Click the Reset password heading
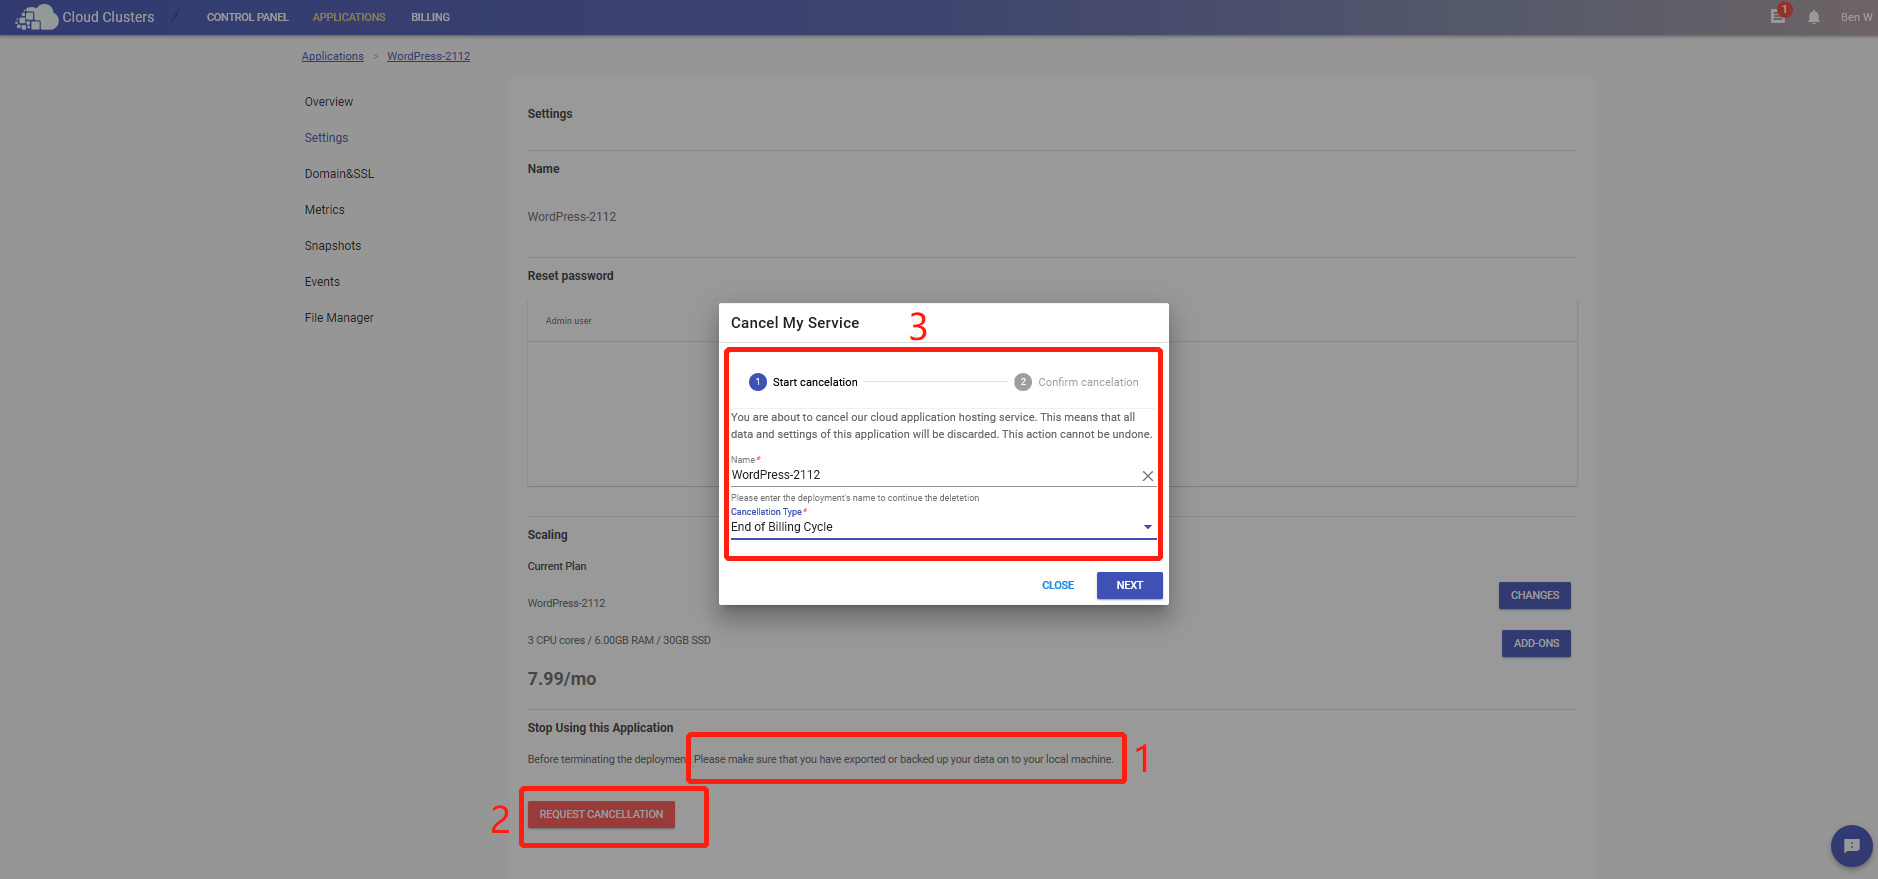The image size is (1878, 879). (x=570, y=276)
